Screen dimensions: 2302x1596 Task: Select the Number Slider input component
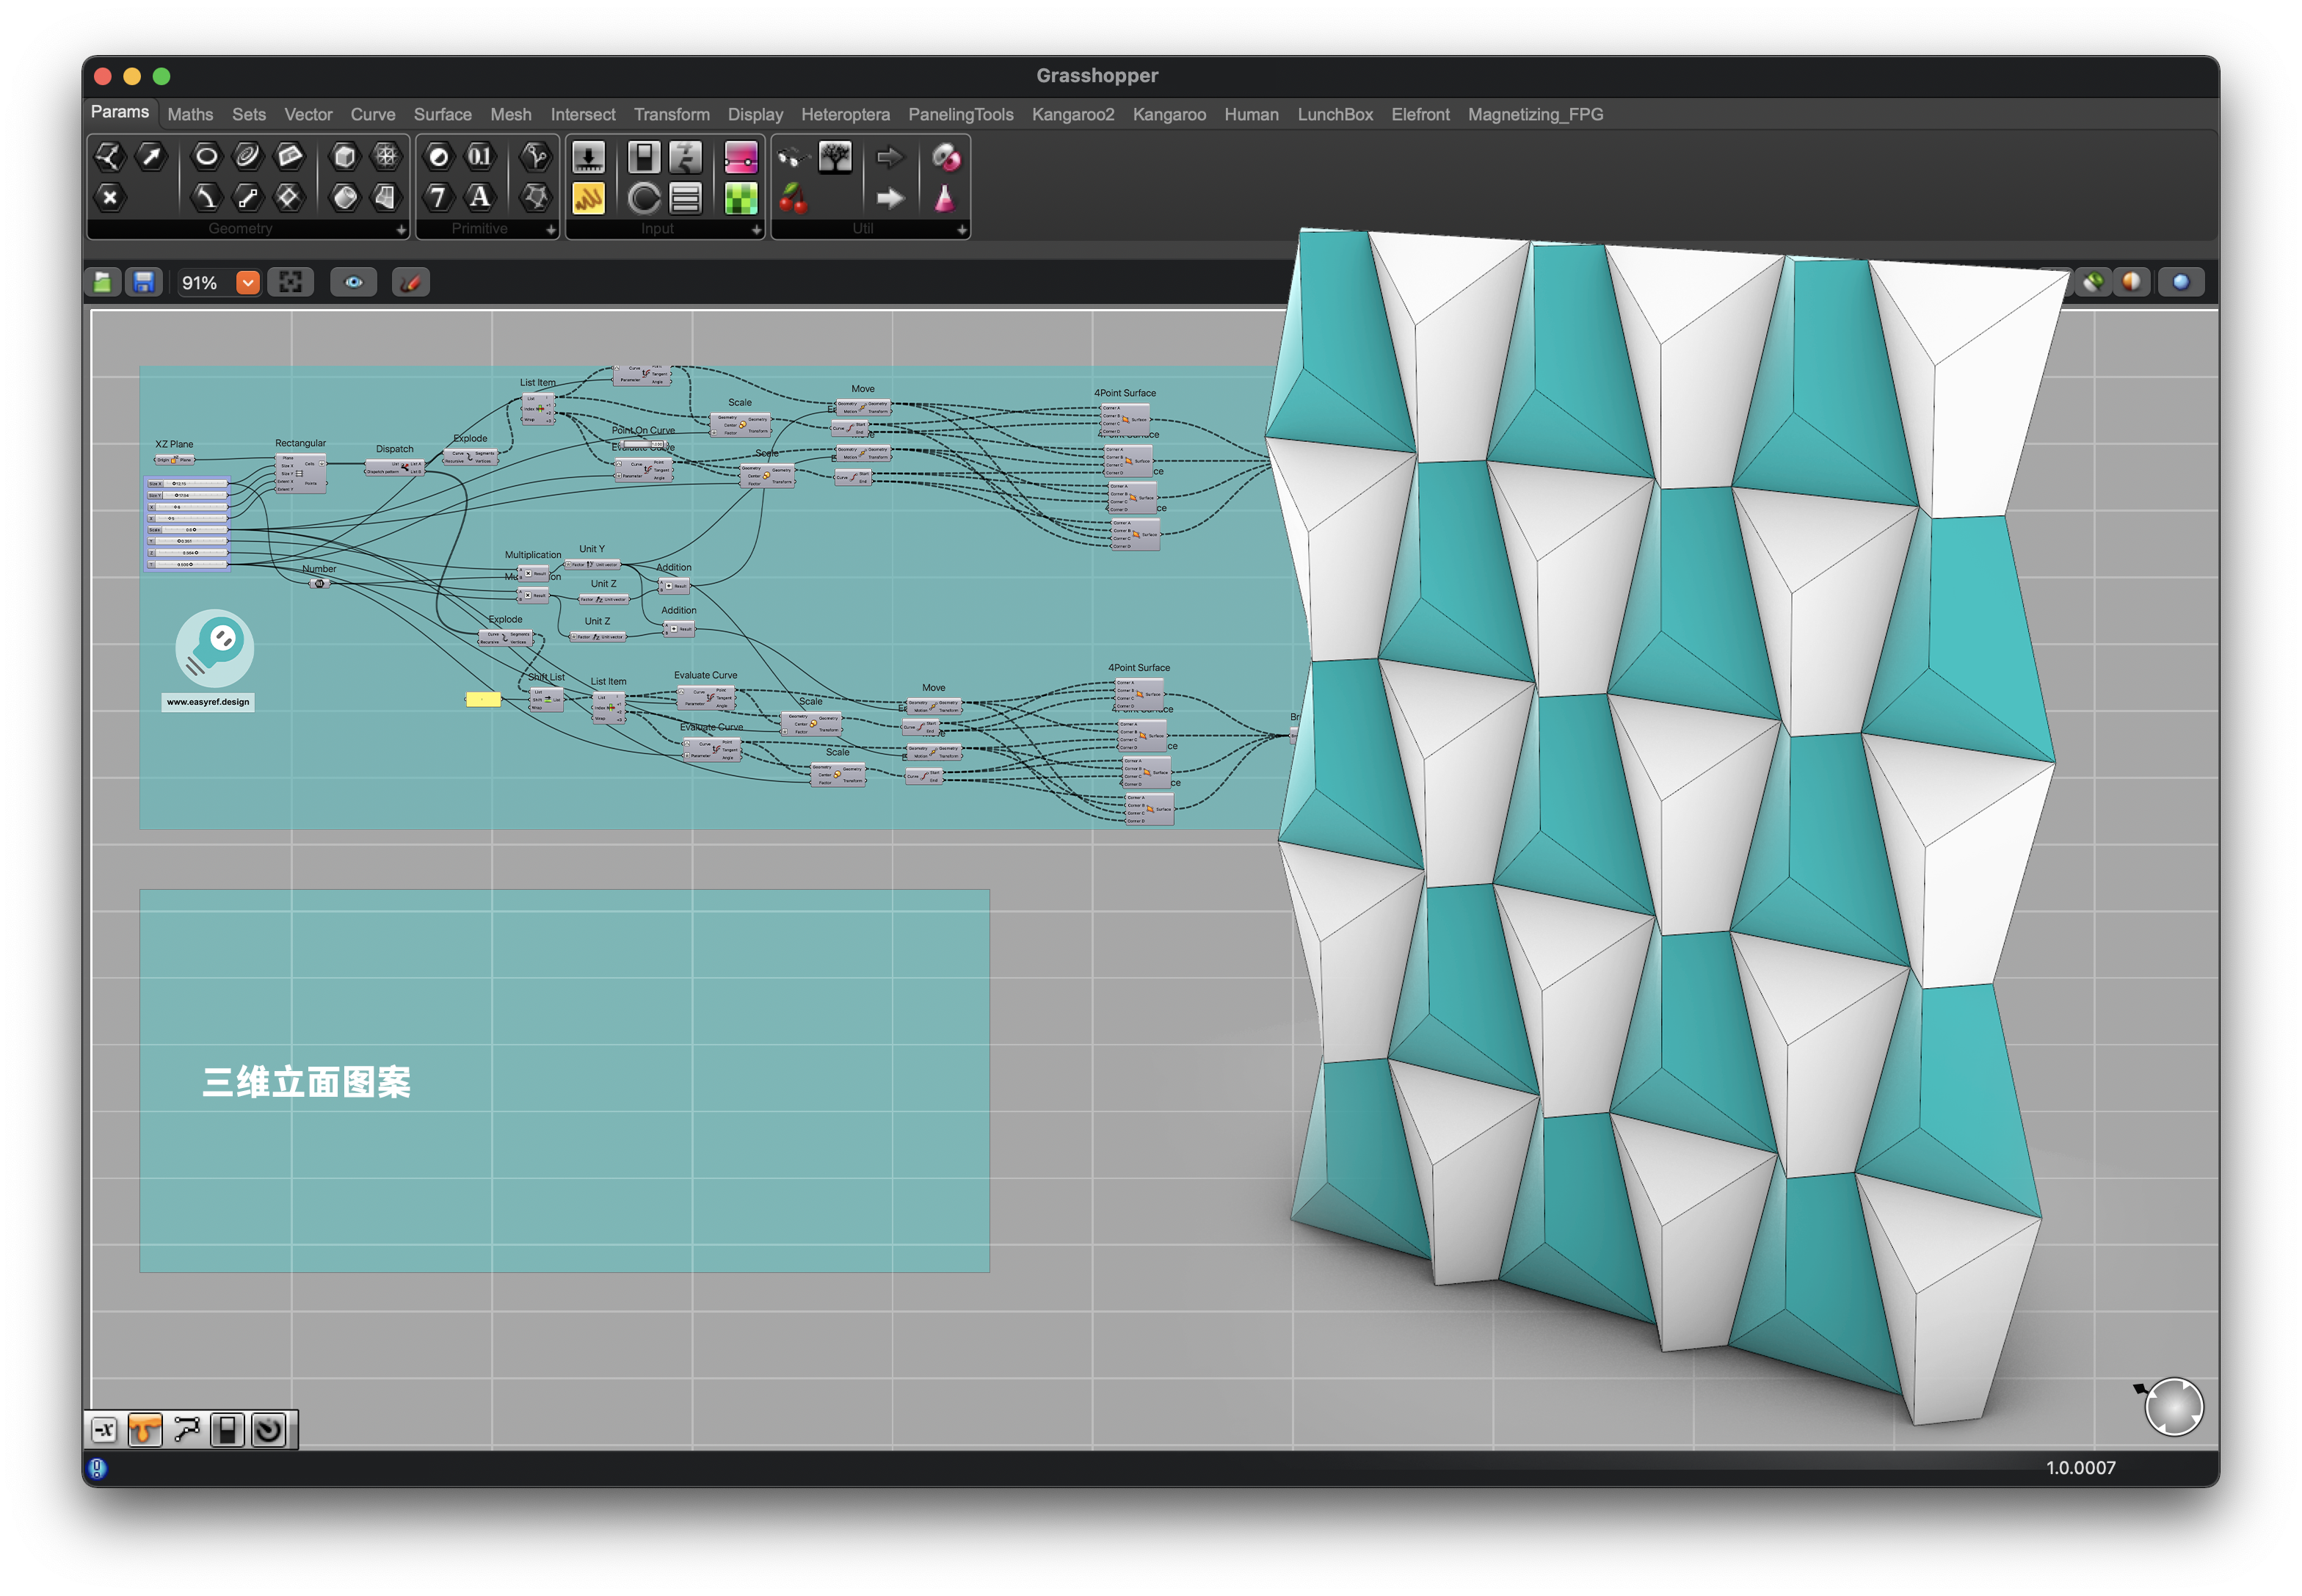pos(588,157)
